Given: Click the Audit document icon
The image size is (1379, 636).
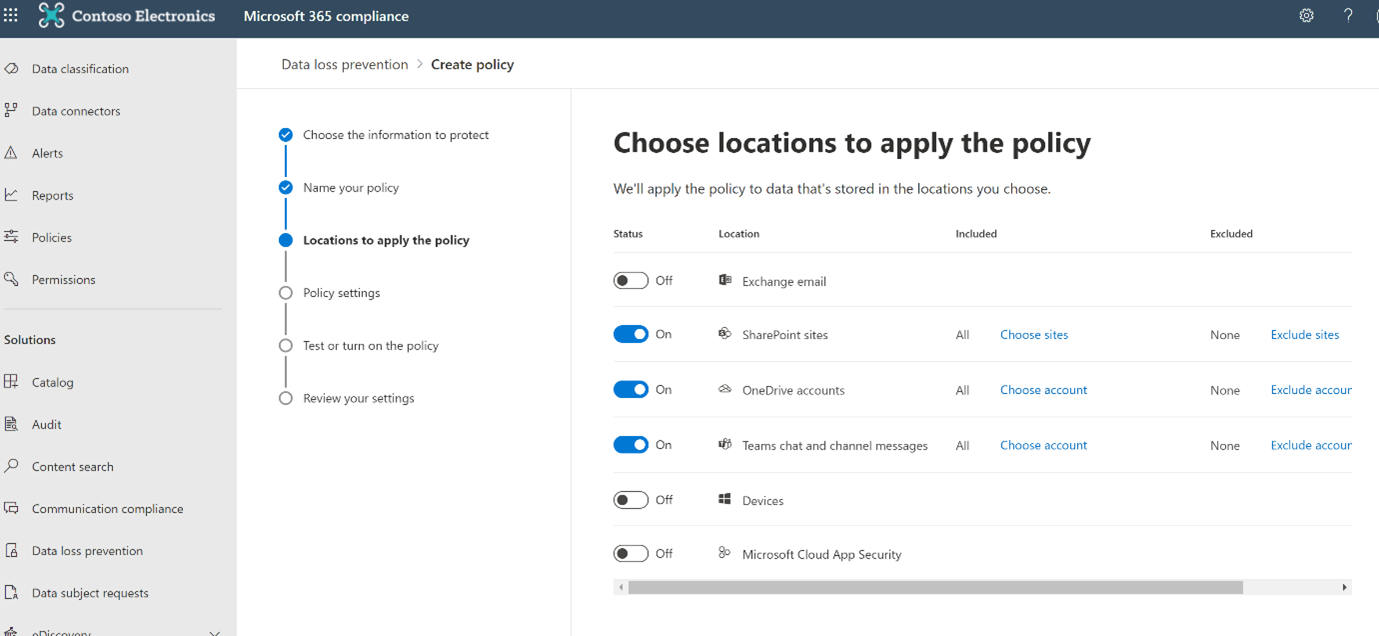Looking at the screenshot, I should pyautogui.click(x=11, y=424).
